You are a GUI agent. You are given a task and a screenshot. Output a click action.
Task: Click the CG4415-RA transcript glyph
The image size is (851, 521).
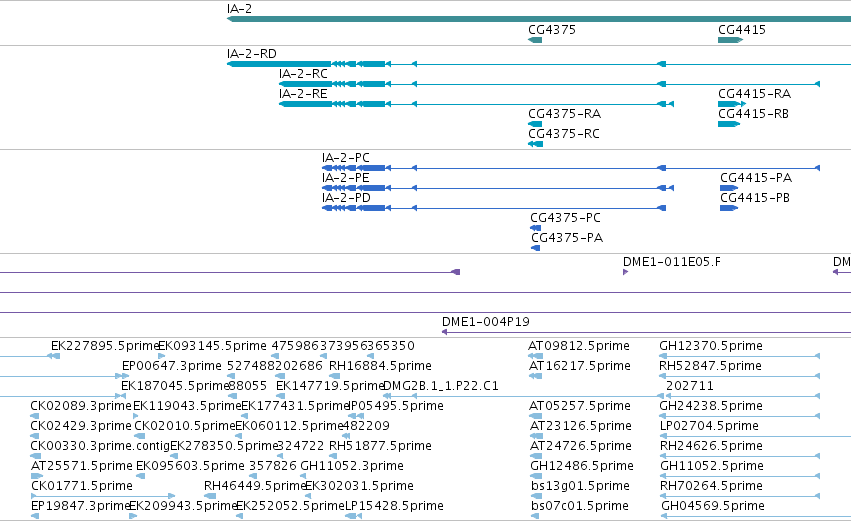[732, 104]
